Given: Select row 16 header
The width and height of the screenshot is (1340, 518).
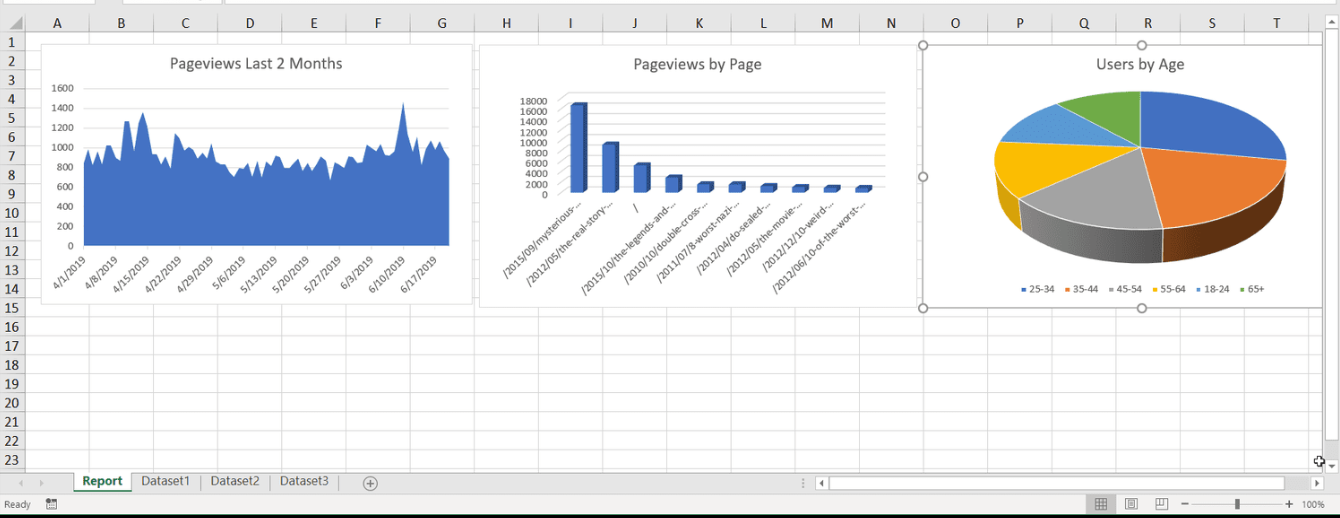Looking at the screenshot, I should pyautogui.click(x=12, y=327).
